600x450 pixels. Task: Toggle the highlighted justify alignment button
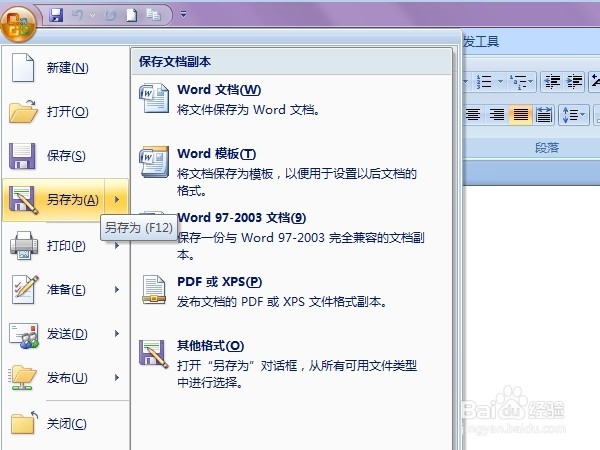[520, 114]
